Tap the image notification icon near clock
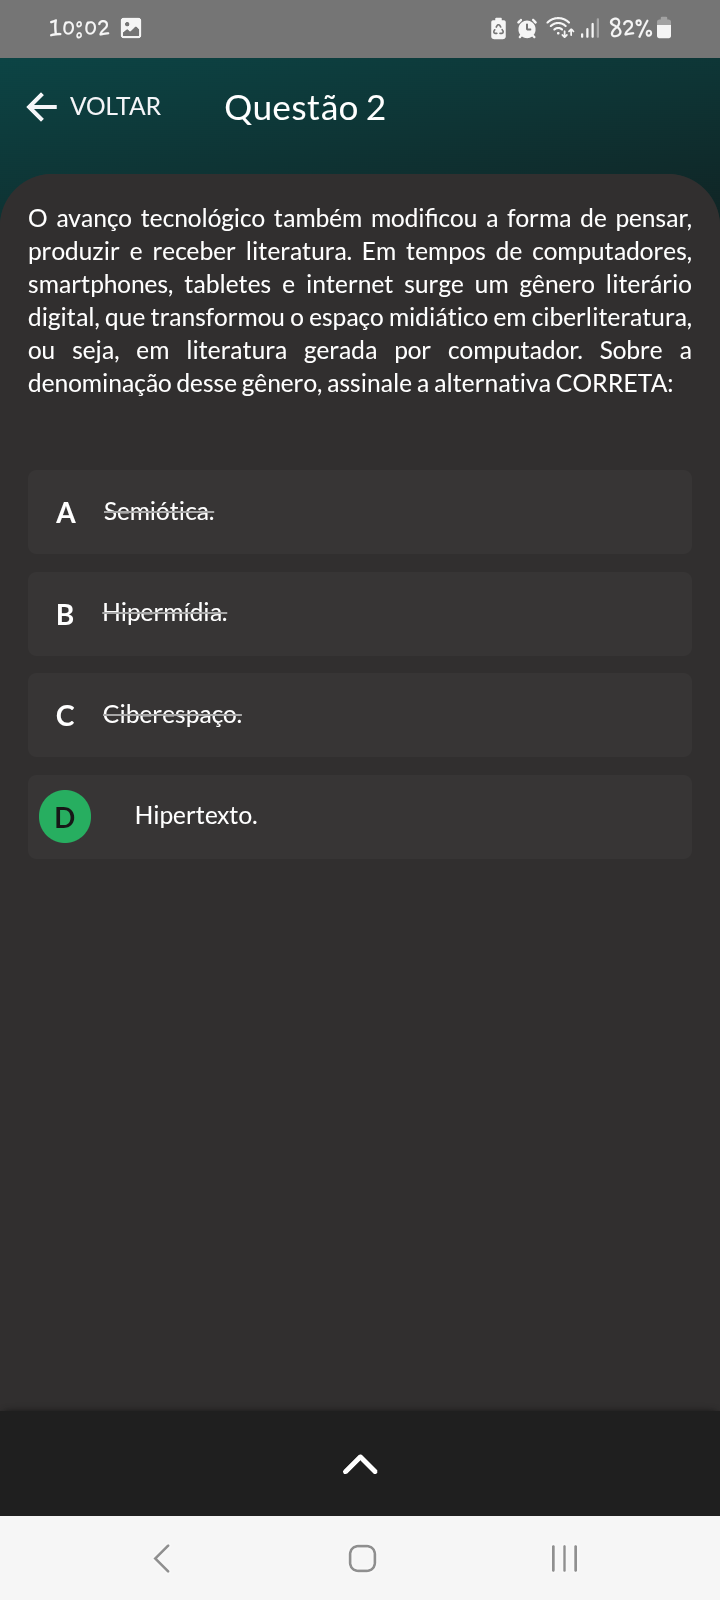This screenshot has height=1600, width=720. click(131, 28)
